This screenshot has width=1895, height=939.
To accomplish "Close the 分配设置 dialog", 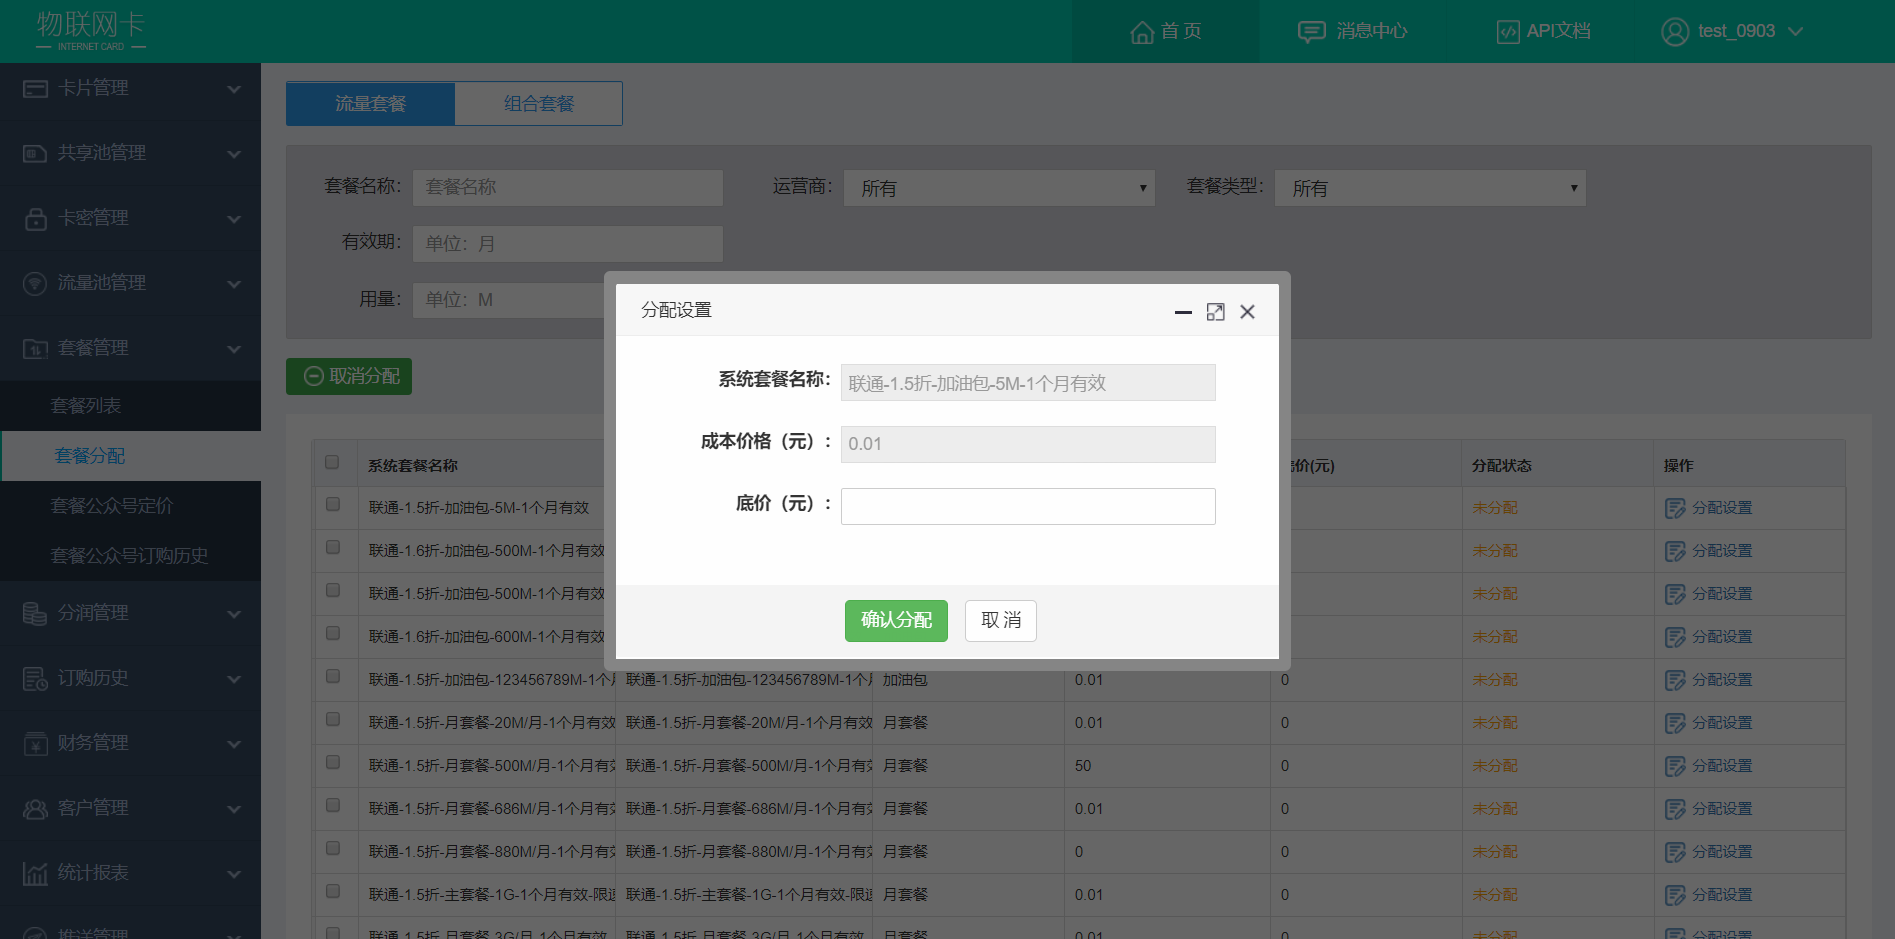I will point(1247,312).
